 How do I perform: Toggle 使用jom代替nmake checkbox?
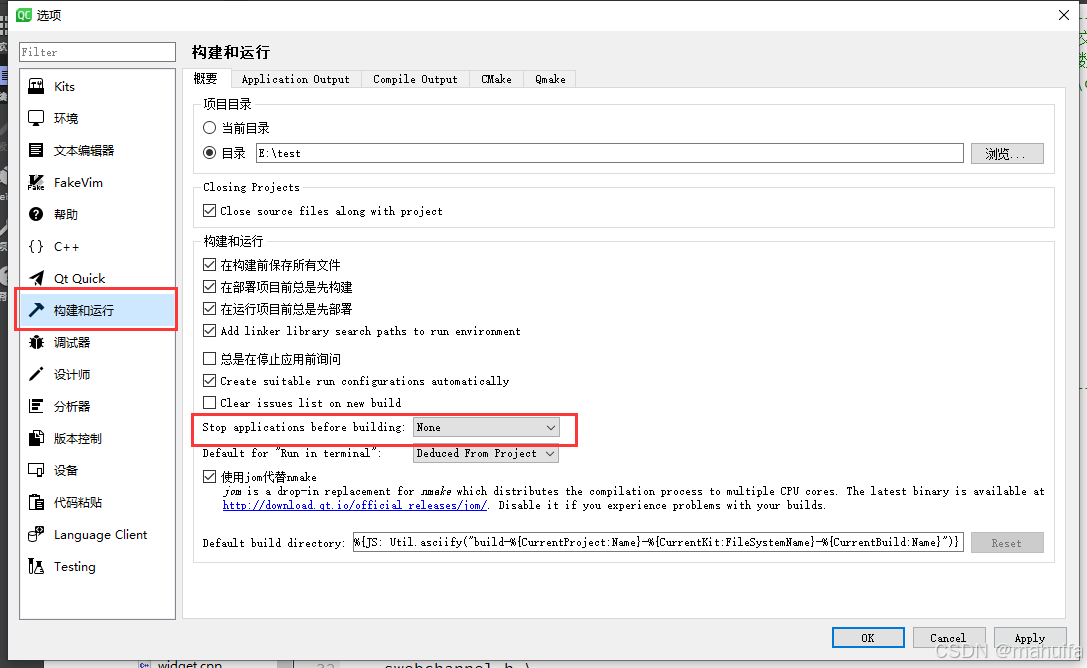coord(209,476)
